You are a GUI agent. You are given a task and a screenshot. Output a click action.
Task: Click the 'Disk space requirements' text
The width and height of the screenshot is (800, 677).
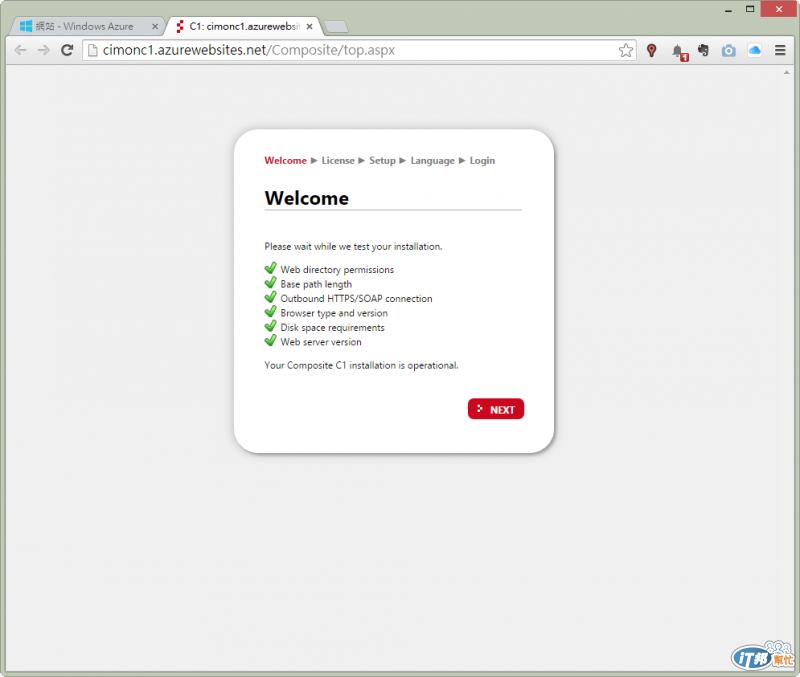coord(332,328)
